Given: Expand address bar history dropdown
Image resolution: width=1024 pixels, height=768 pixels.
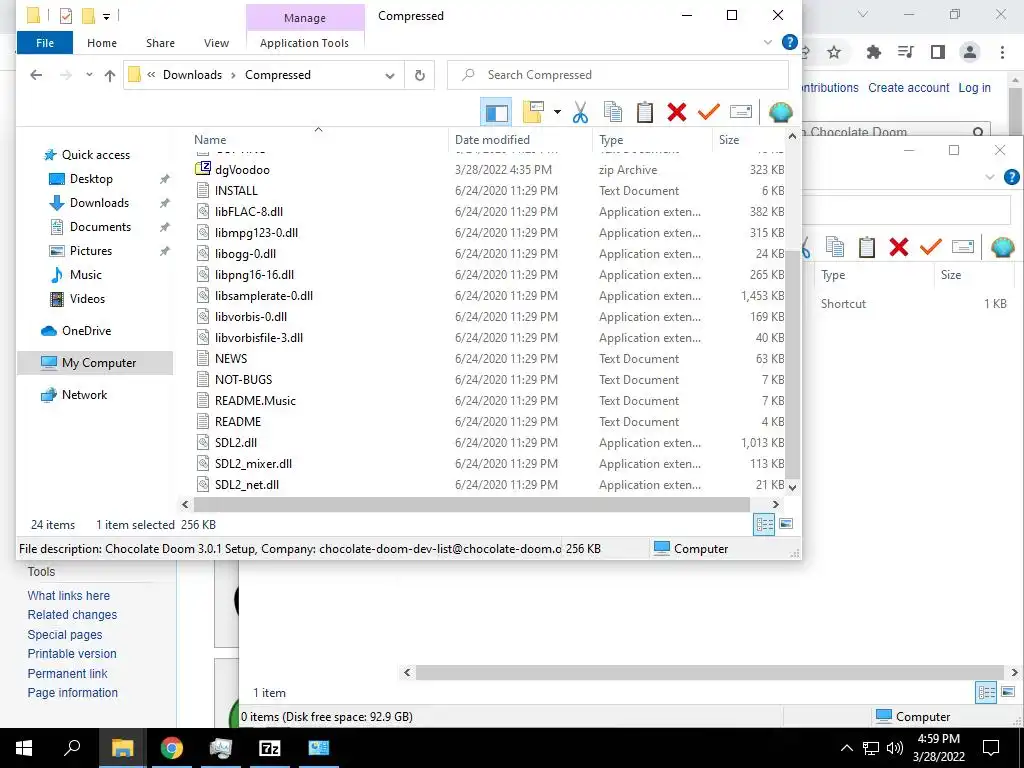Looking at the screenshot, I should pos(390,75).
